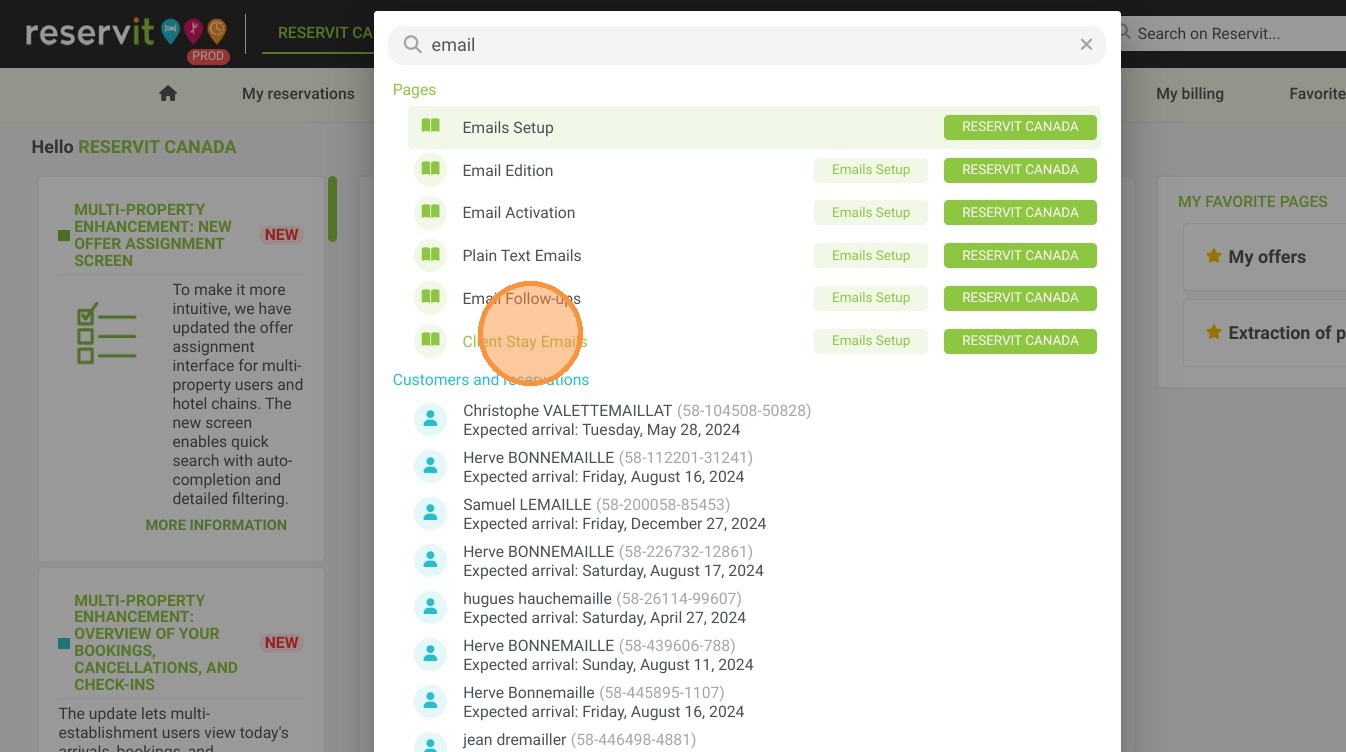
Task: Click the book icon beside Client Stay Emails
Action: (x=431, y=341)
